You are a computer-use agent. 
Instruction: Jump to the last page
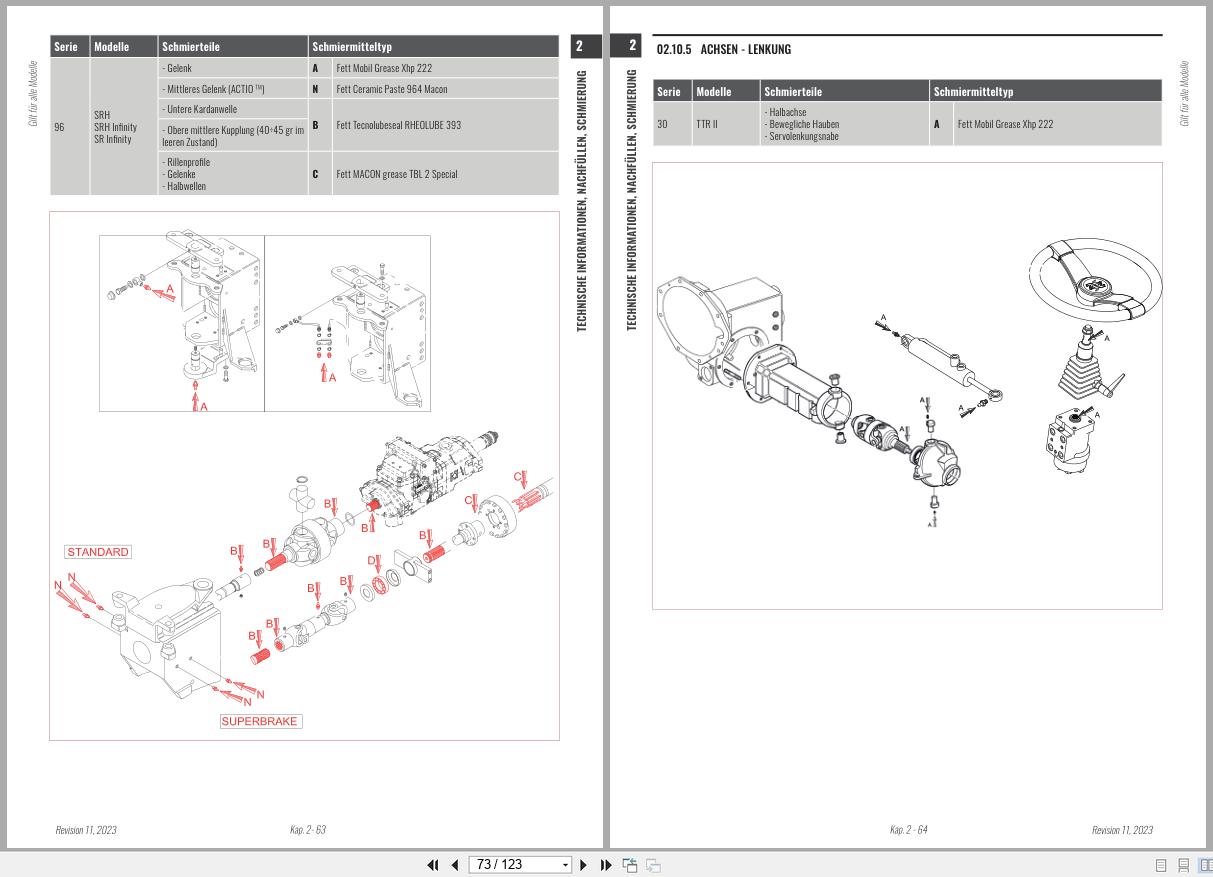point(606,865)
